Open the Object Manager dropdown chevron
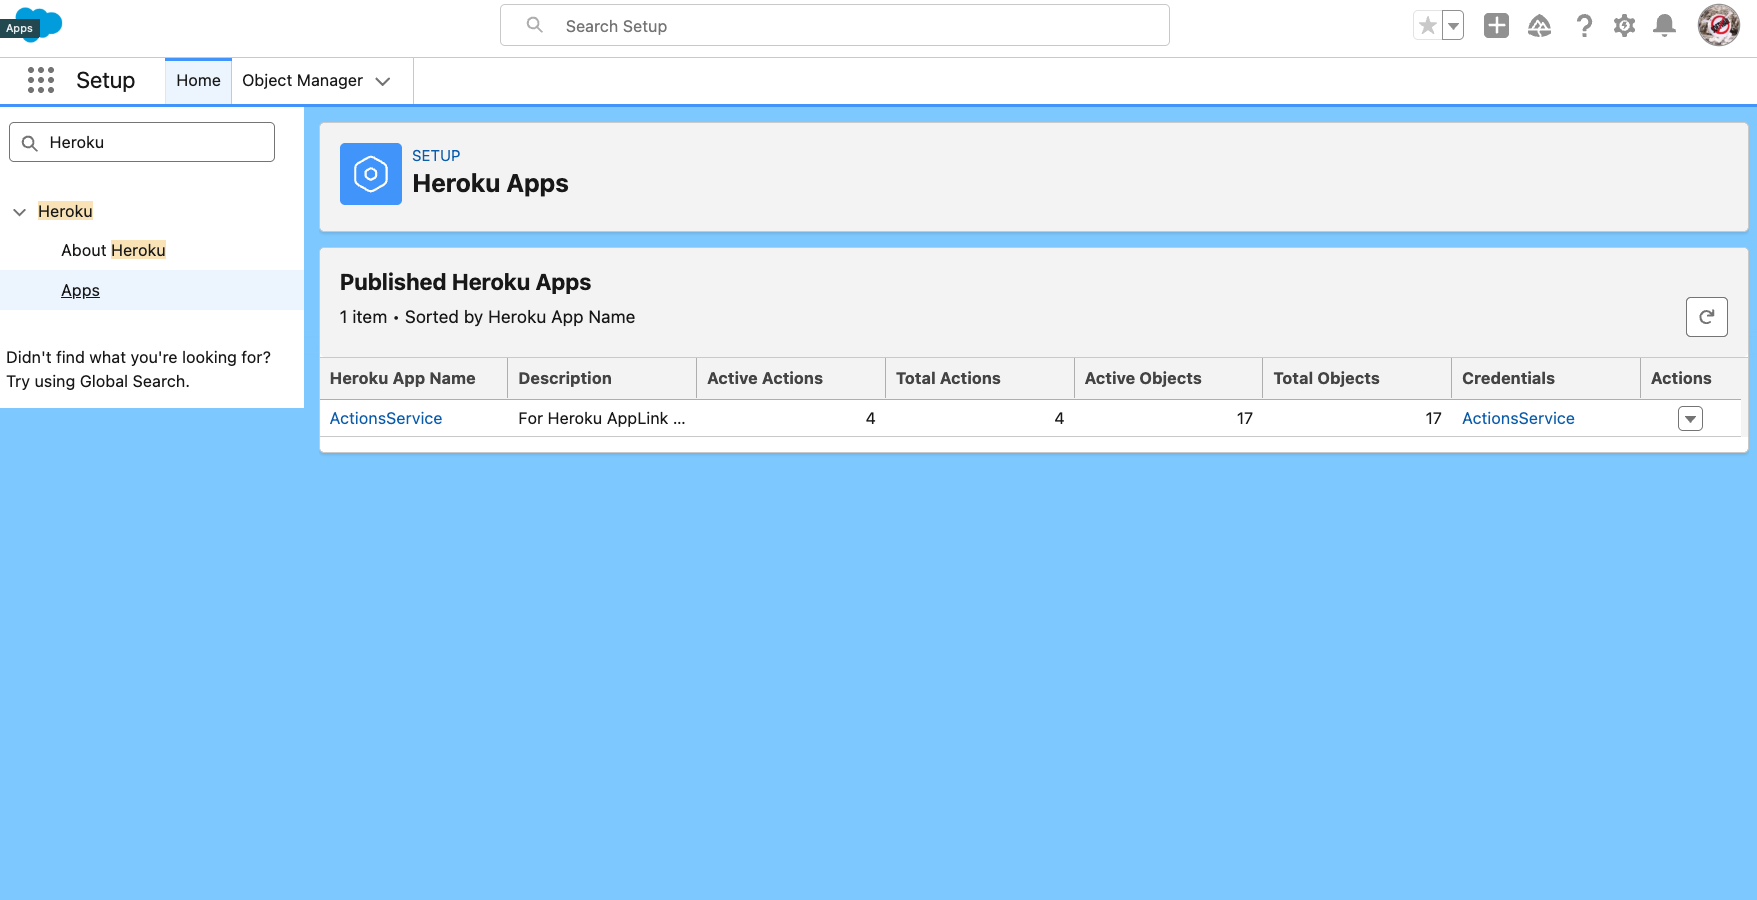Screen dimensions: 1757x900 383,81
